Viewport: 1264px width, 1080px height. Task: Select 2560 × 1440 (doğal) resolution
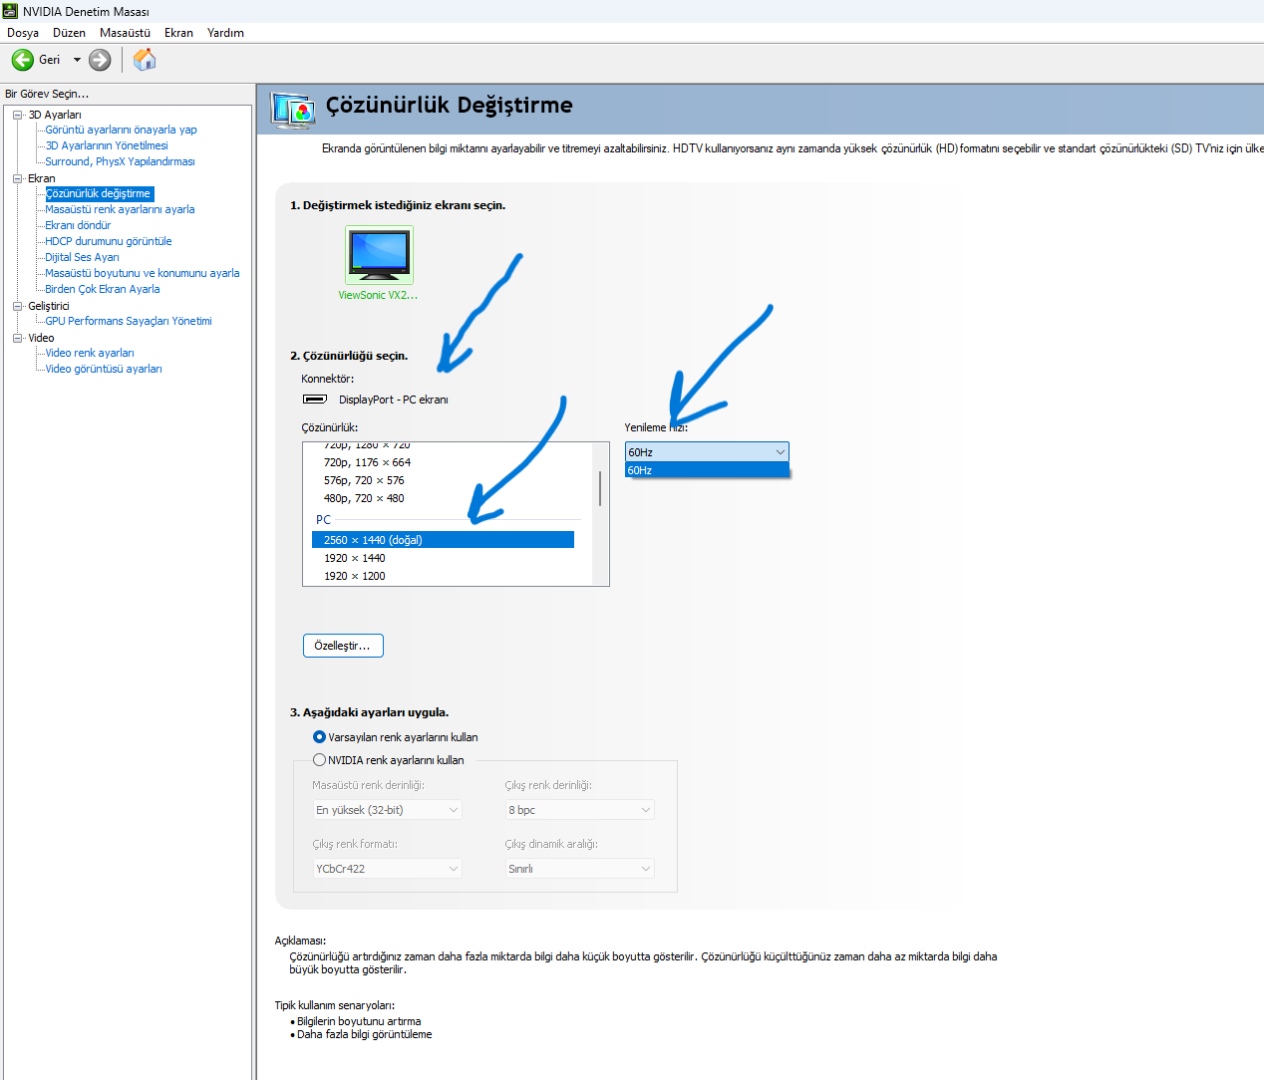[443, 540]
